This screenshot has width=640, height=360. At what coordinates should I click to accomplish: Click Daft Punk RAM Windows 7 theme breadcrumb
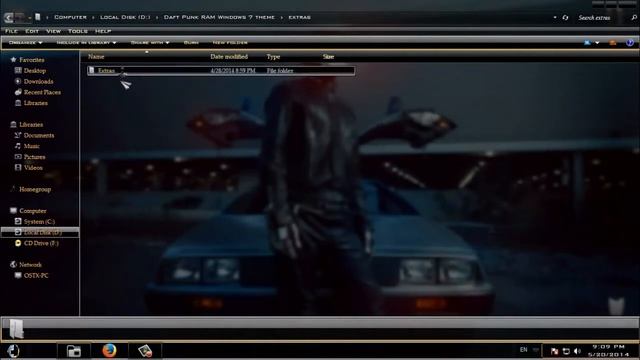[219, 17]
